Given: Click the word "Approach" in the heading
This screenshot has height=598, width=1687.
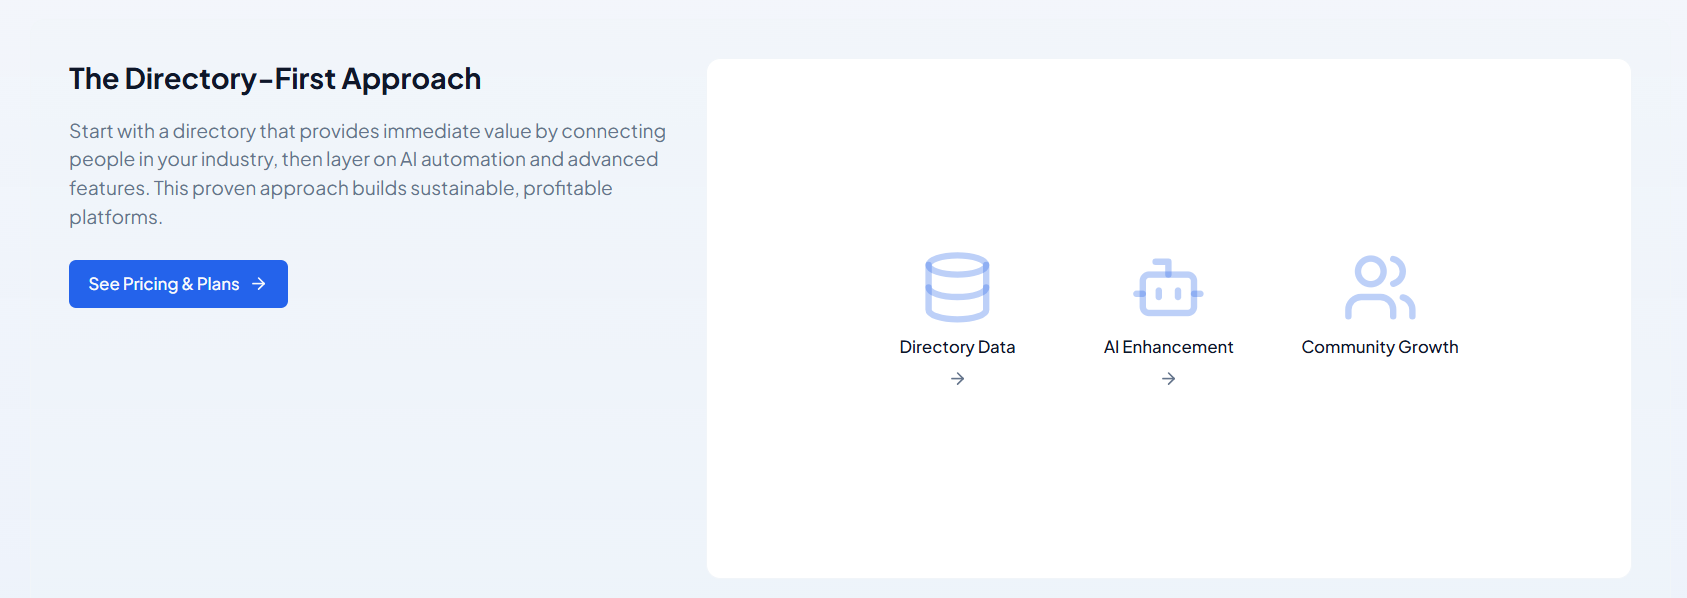Looking at the screenshot, I should click(x=411, y=79).
